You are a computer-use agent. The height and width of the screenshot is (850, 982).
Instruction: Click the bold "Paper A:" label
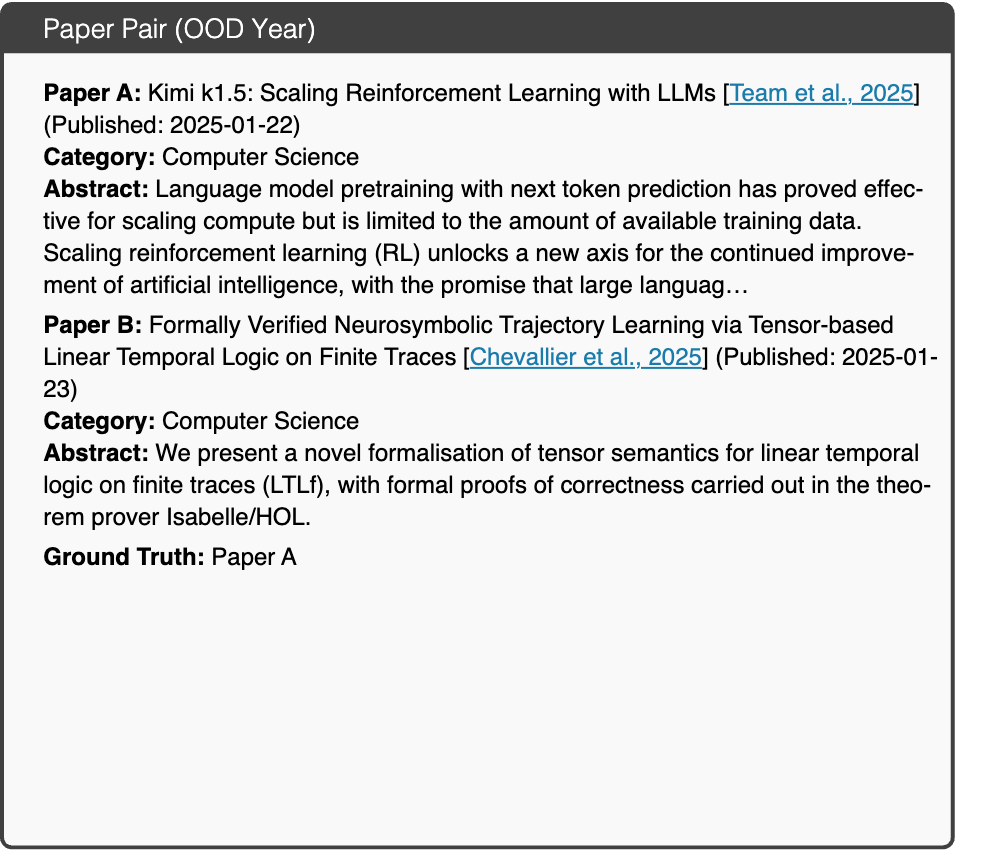(x=93, y=93)
